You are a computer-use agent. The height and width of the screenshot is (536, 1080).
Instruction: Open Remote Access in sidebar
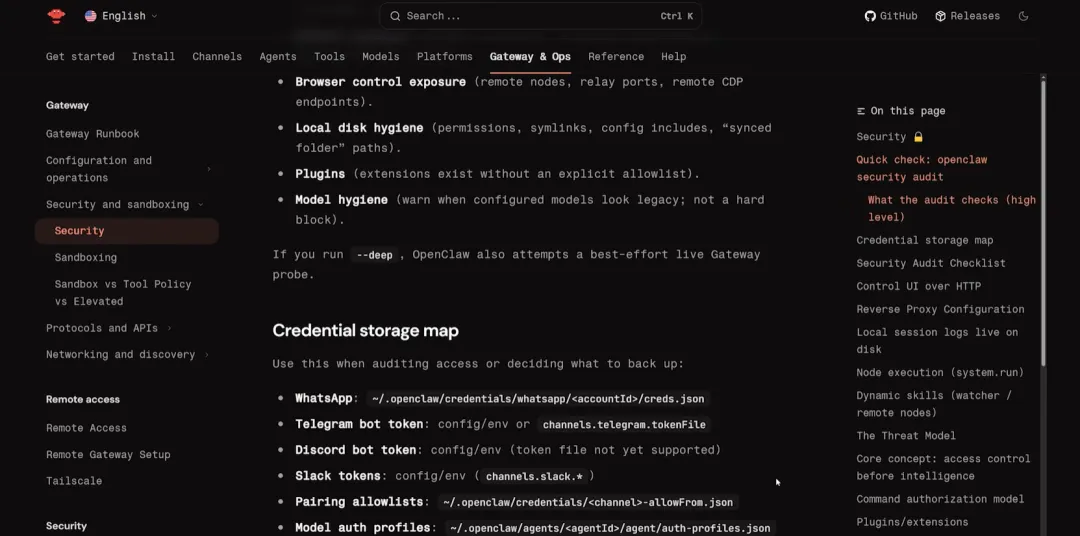point(86,428)
